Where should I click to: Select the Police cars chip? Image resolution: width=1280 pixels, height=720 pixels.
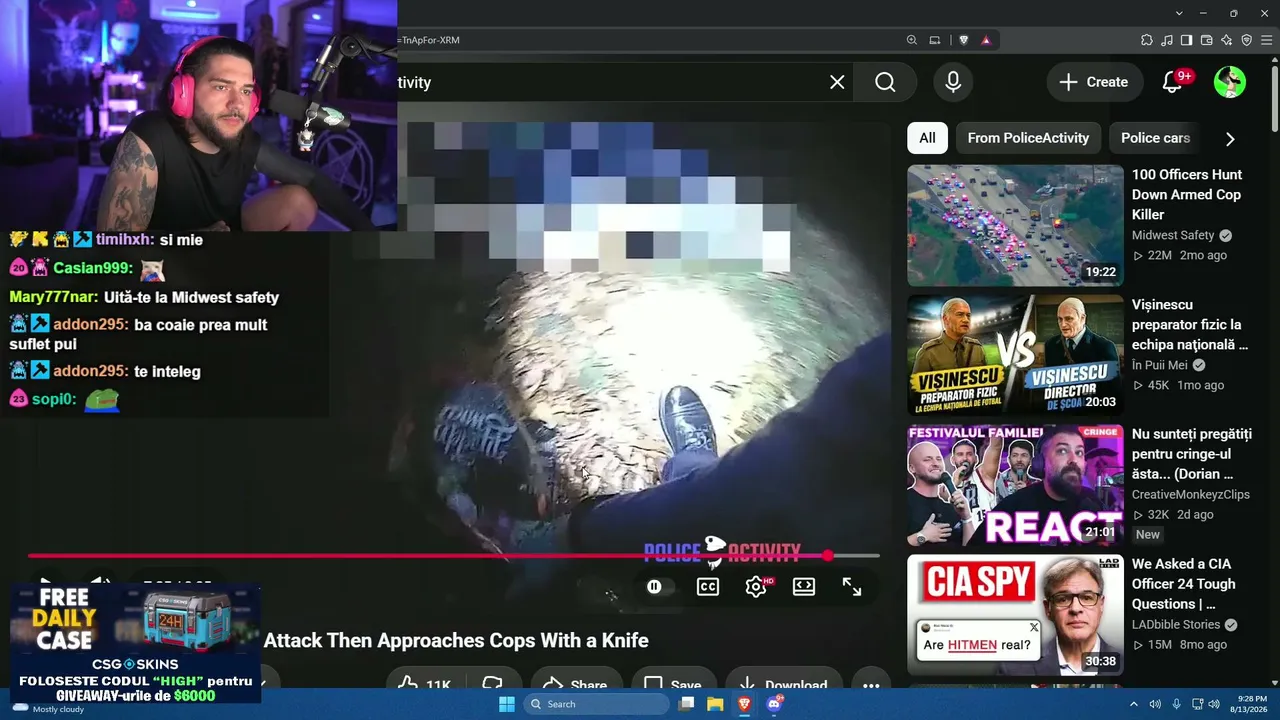coord(1155,138)
